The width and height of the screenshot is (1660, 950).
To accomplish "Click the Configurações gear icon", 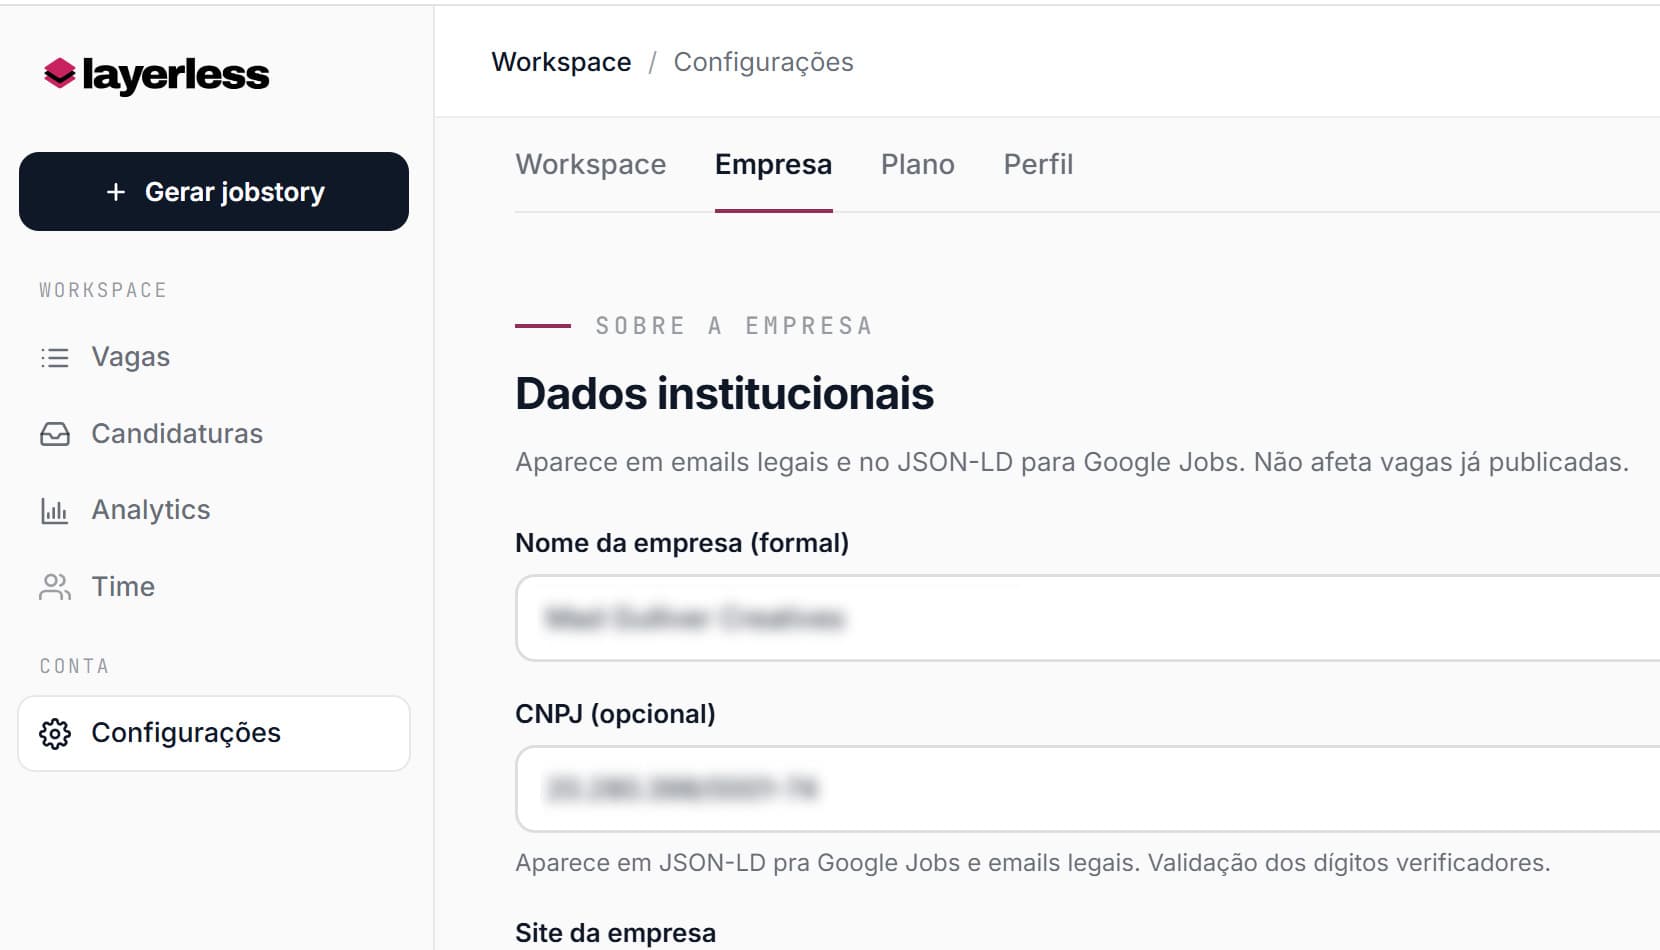I will (55, 733).
